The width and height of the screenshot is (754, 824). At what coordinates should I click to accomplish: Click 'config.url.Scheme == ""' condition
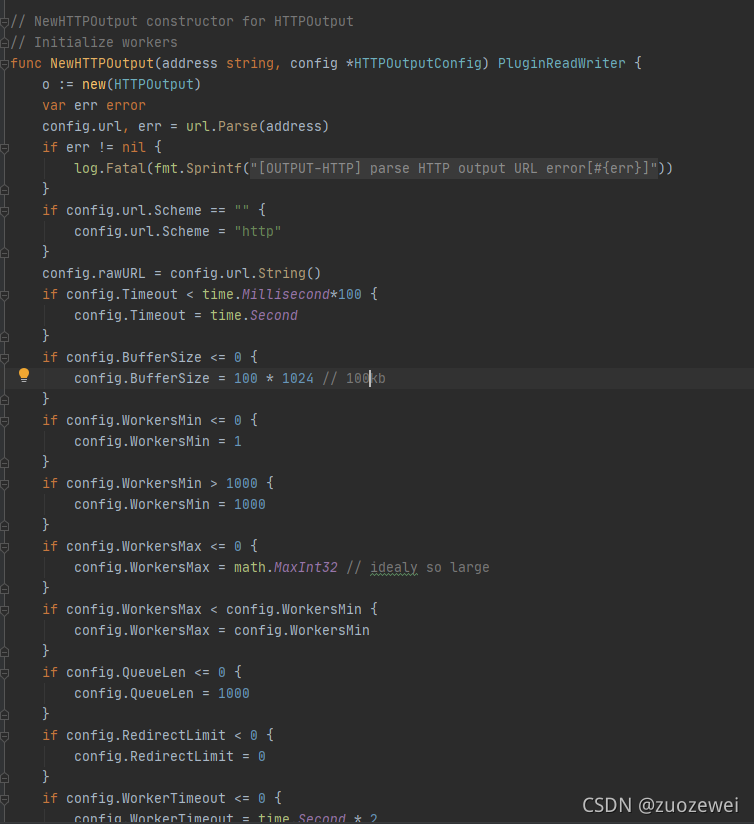[x=158, y=211]
